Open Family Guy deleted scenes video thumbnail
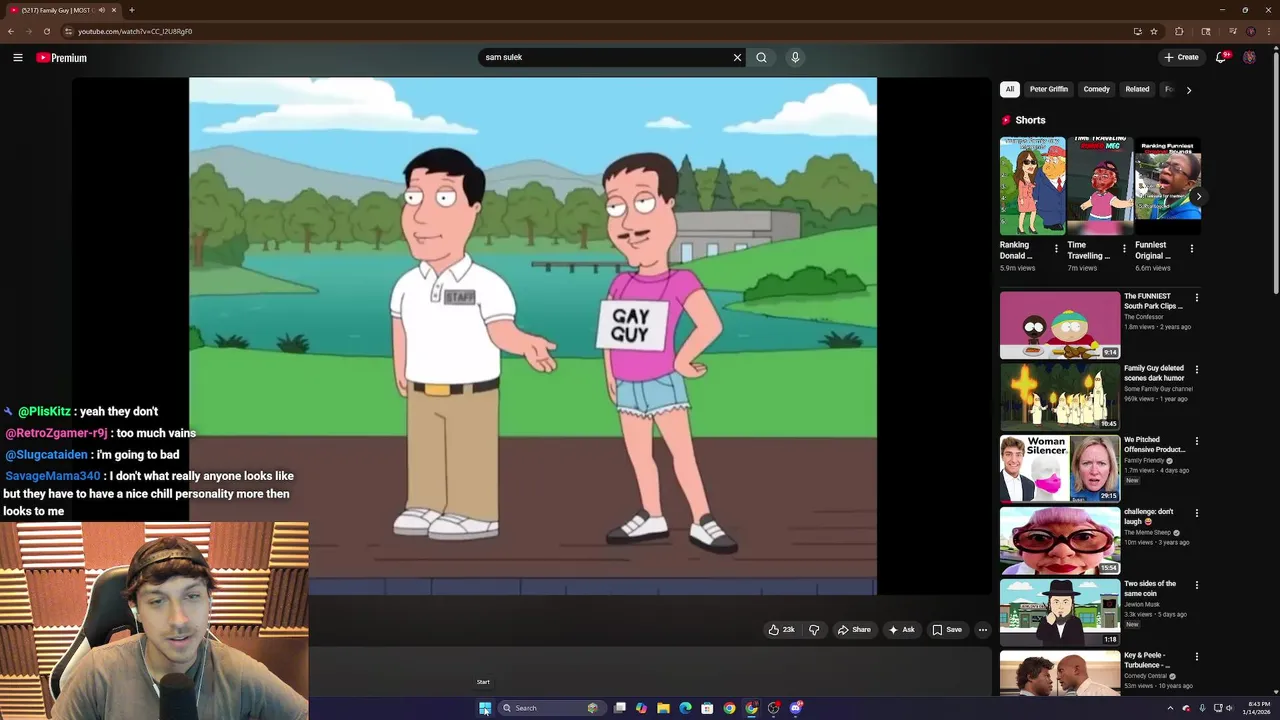This screenshot has width=1280, height=720. 1060,397
